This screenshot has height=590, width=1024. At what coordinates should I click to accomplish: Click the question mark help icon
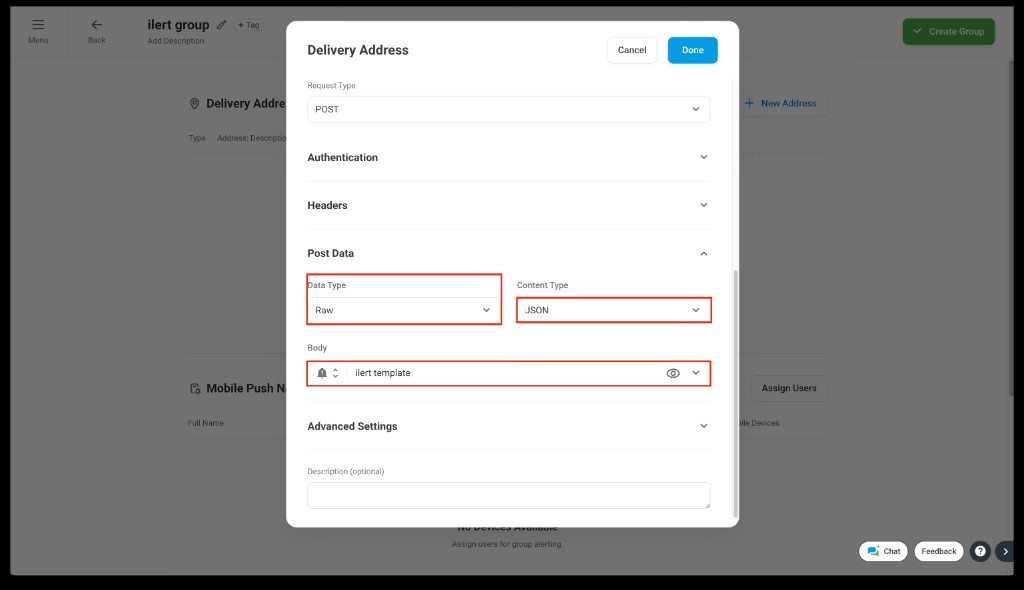pyautogui.click(x=980, y=551)
